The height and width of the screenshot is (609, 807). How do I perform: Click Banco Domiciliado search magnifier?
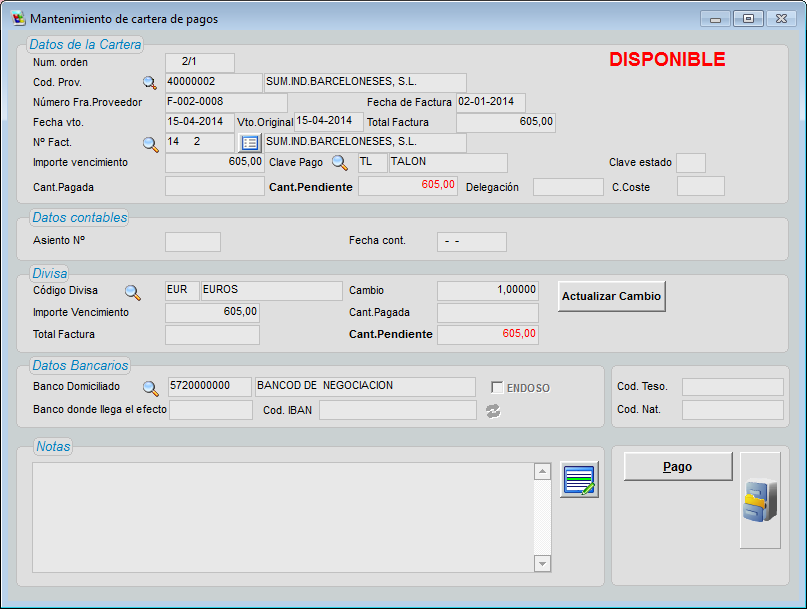pyautogui.click(x=150, y=388)
